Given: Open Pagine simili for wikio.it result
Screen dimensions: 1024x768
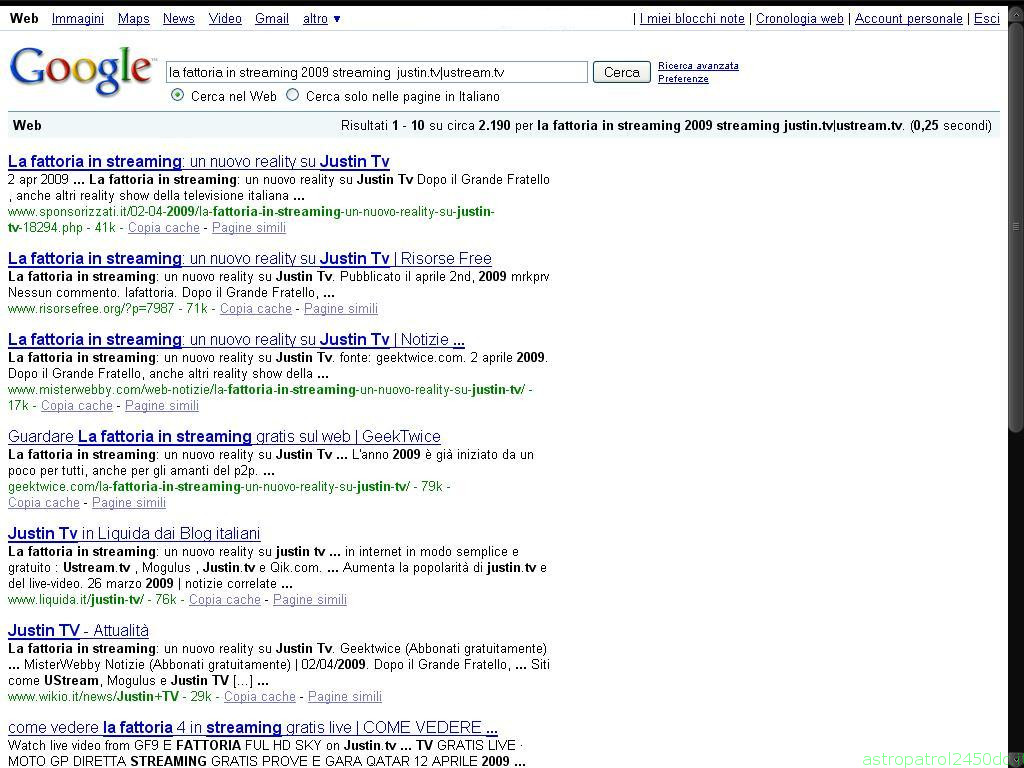Looking at the screenshot, I should click(345, 697).
